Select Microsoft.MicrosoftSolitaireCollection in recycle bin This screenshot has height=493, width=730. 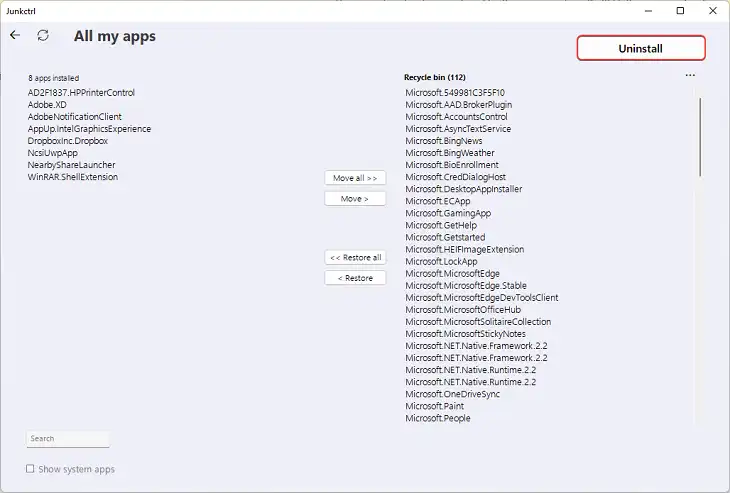point(478,322)
